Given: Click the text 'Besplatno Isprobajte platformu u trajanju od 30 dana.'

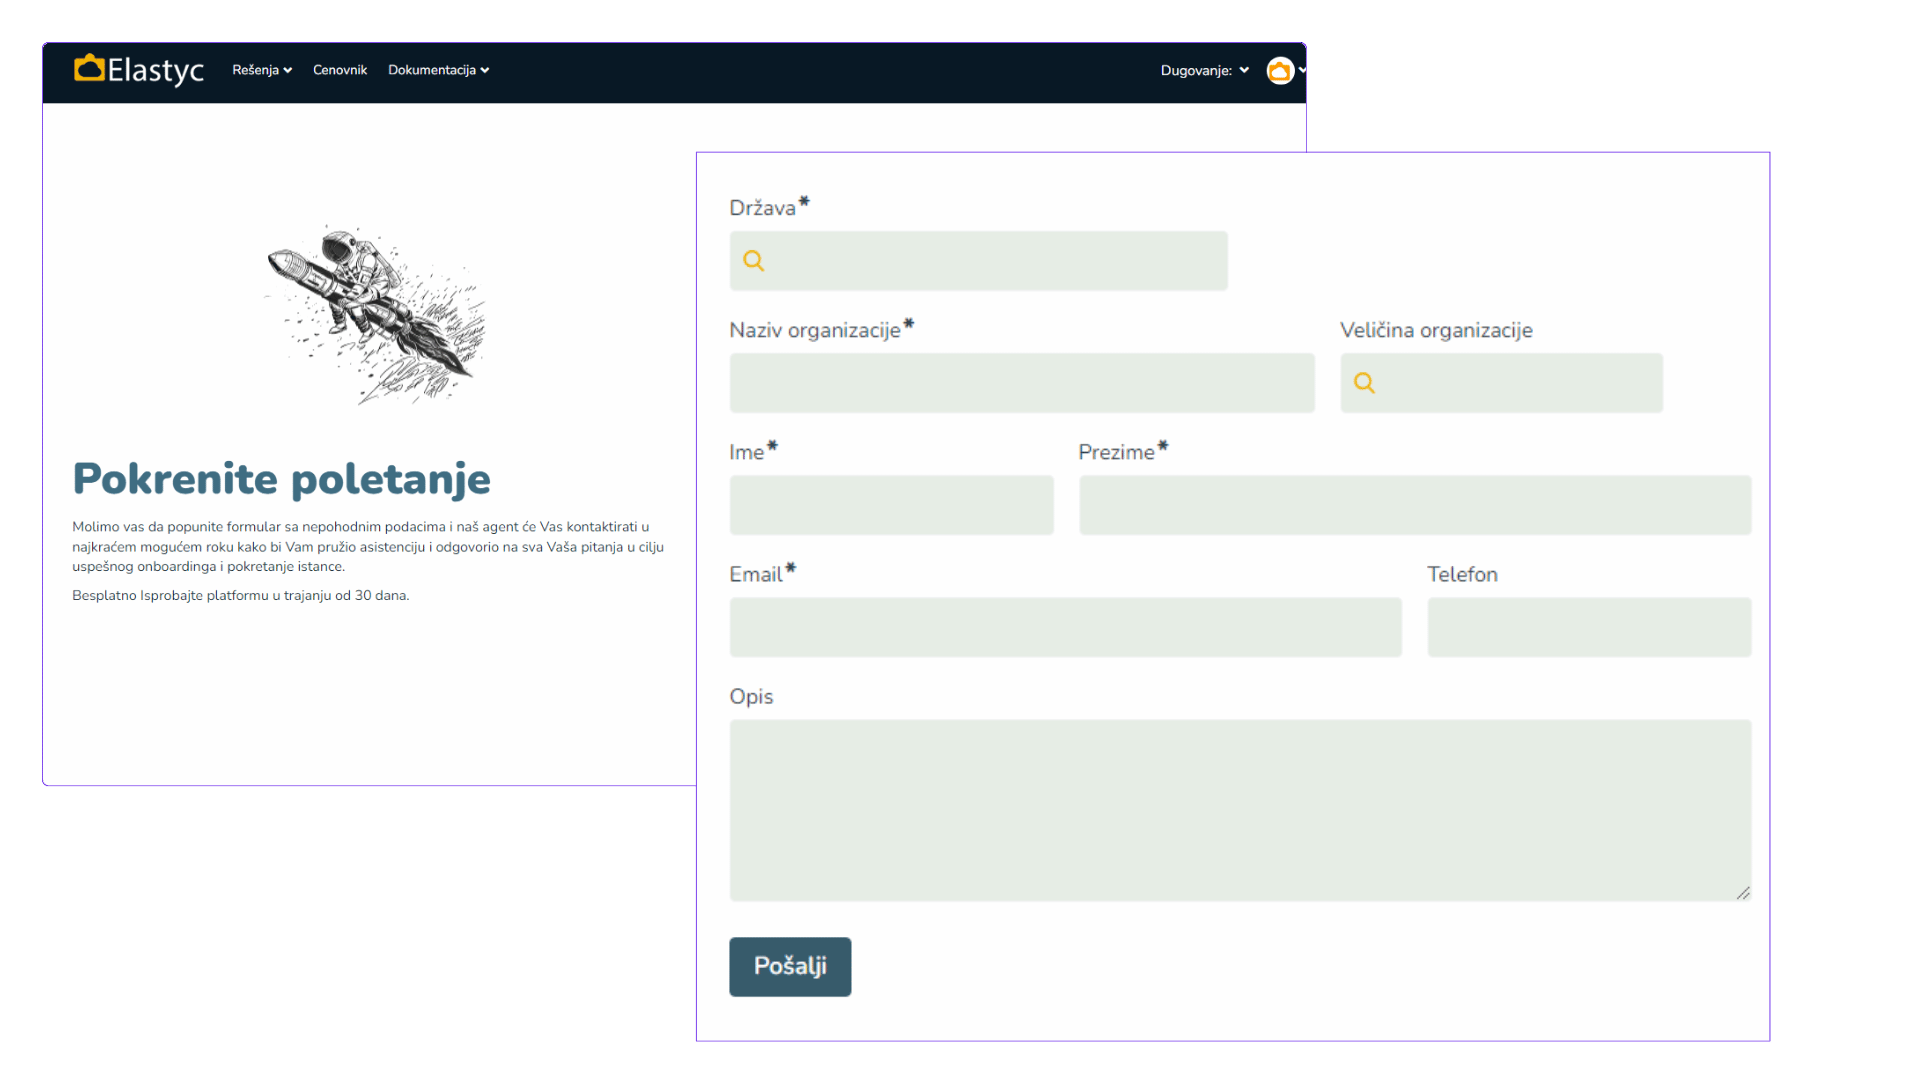Looking at the screenshot, I should [241, 596].
